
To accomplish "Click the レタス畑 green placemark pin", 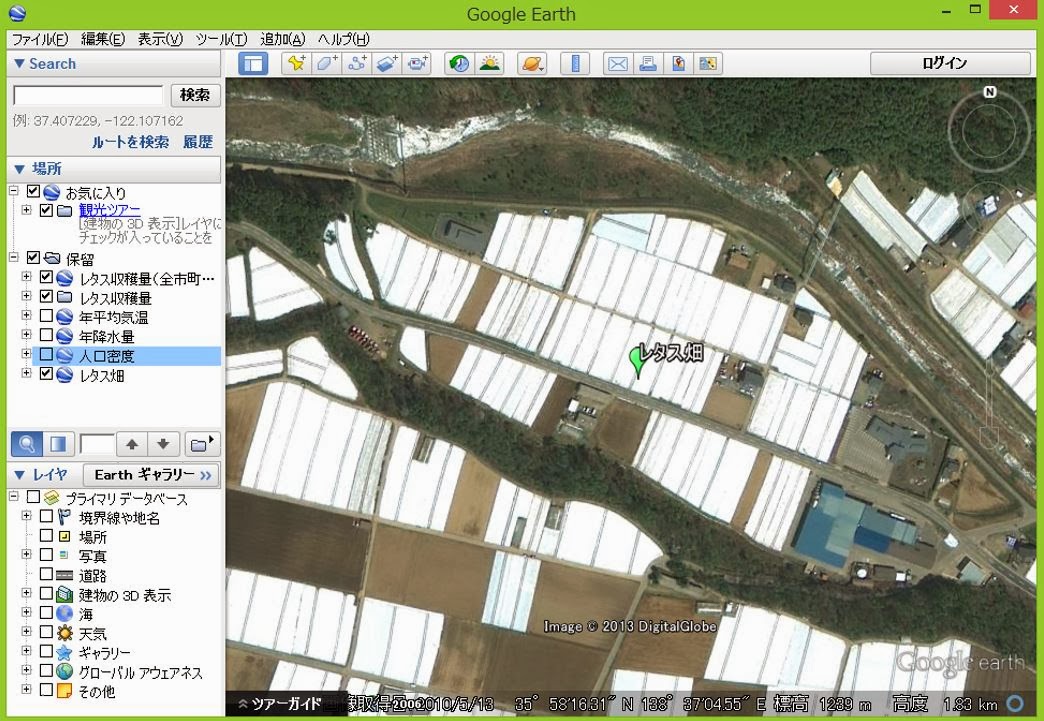I will click(x=638, y=361).
